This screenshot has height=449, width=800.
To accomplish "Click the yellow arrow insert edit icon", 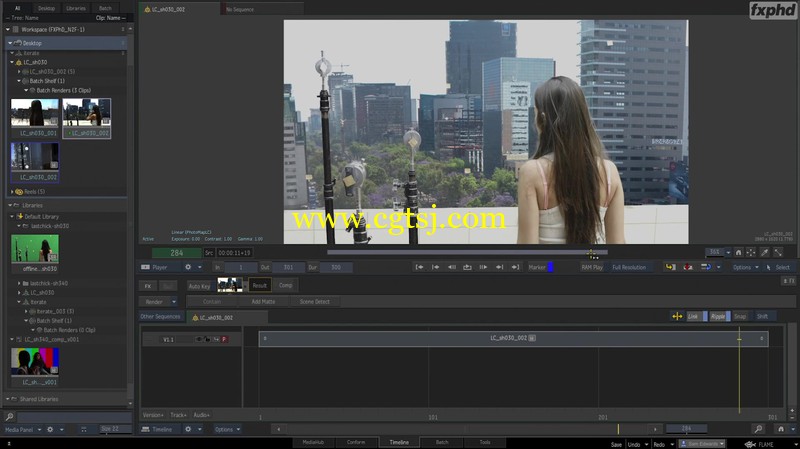I will coord(670,267).
